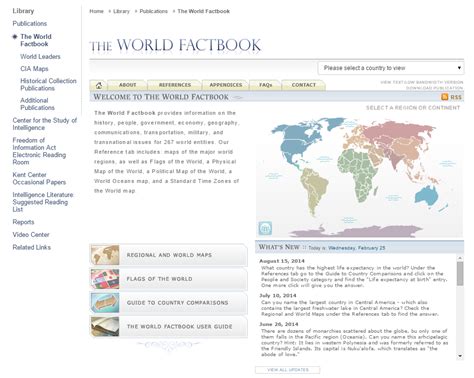Open the Contact tab
Screen dimensions: 474x378
tap(304, 85)
